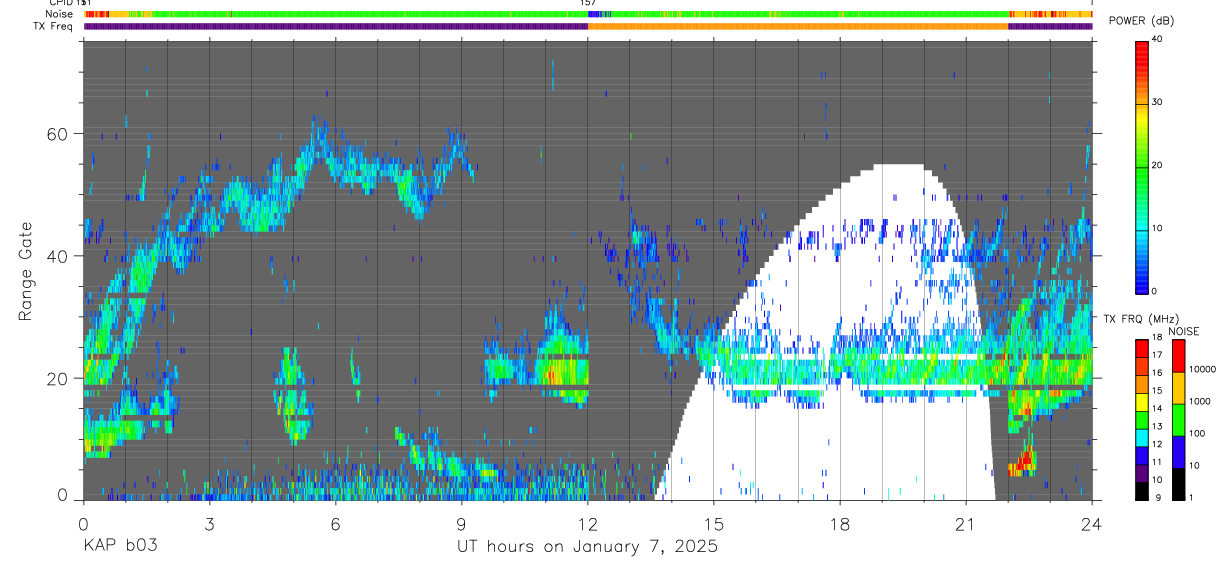Image resolution: width=1228 pixels, height=567 pixels.
Task: Click the 'UT hours on January 7, 2025' title
Action: coord(587,547)
